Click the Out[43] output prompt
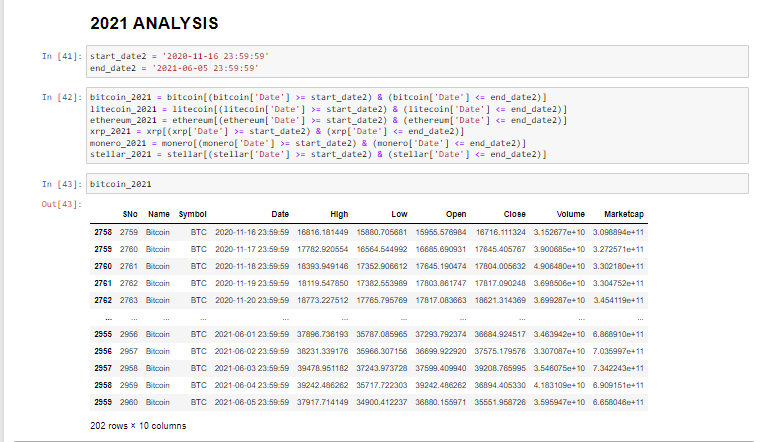 (61, 204)
